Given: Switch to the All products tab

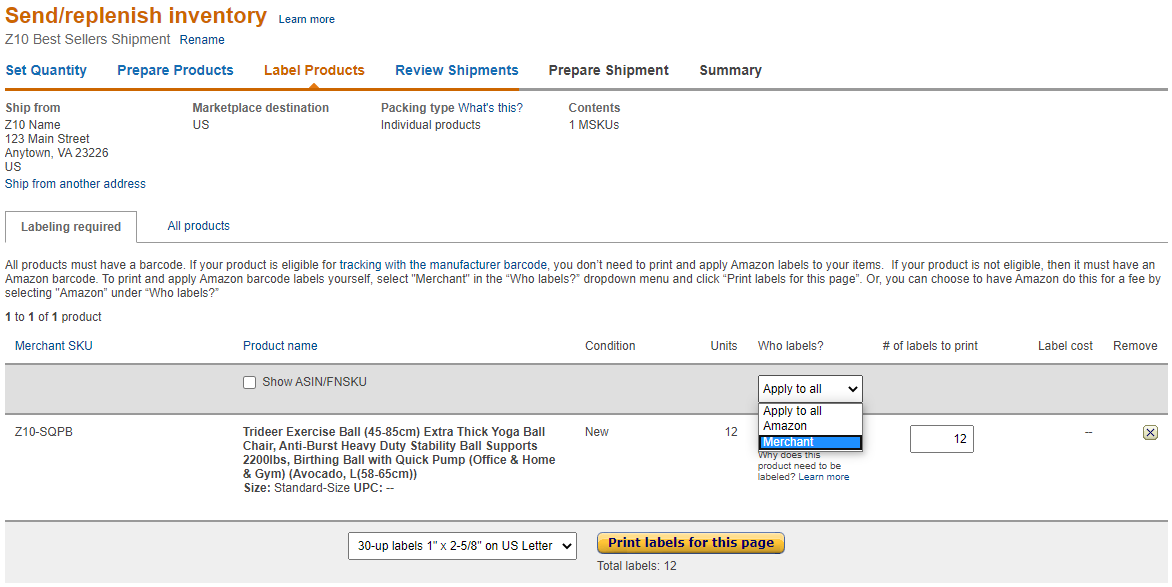Looking at the screenshot, I should [x=198, y=226].
